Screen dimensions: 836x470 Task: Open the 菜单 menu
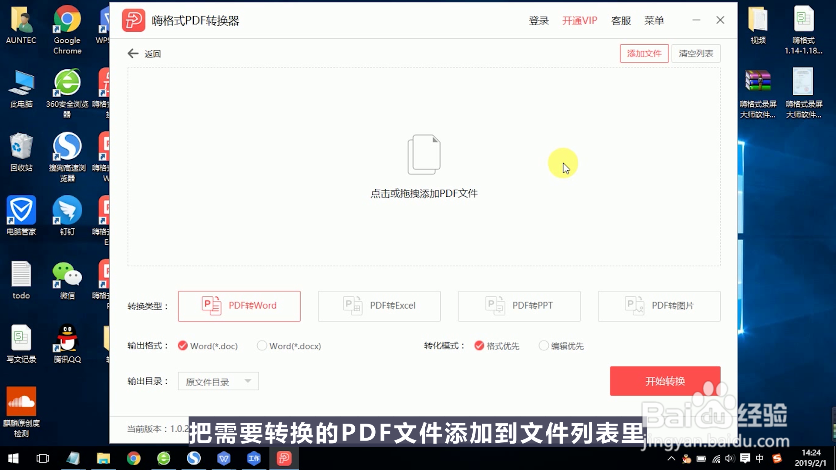coord(654,21)
